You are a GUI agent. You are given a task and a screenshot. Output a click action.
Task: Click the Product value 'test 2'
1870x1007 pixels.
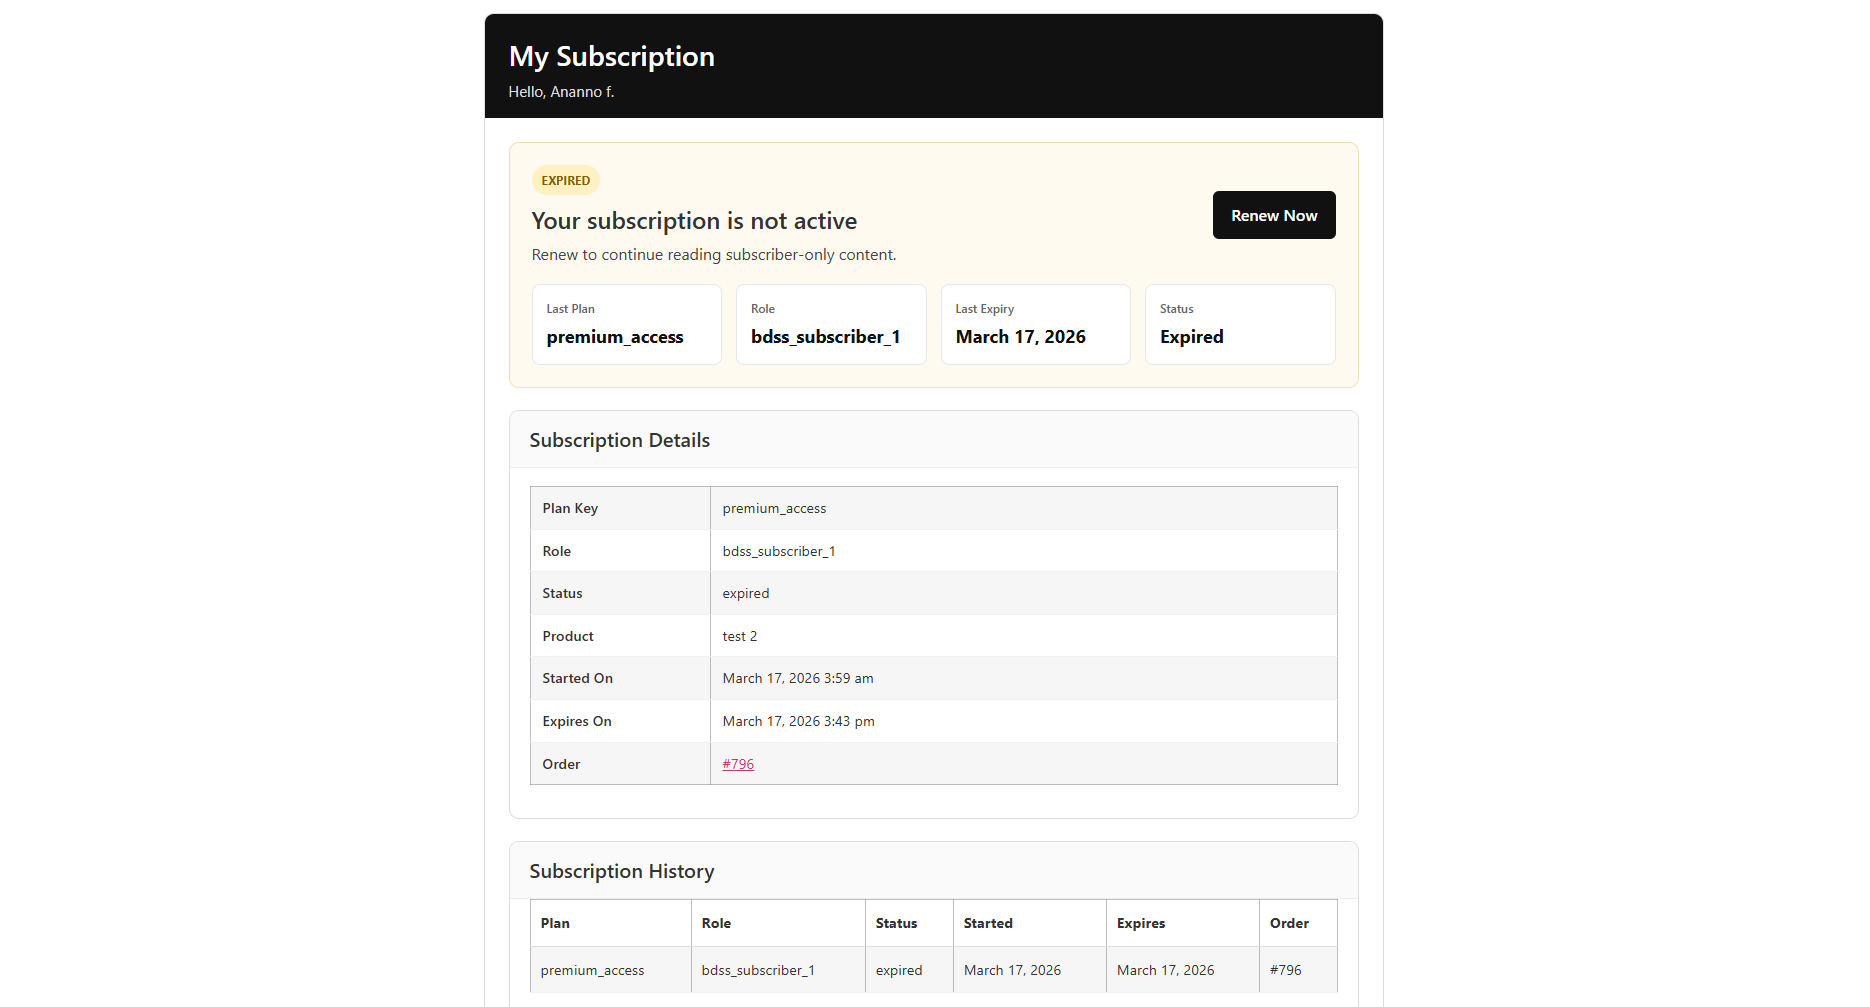(x=740, y=636)
